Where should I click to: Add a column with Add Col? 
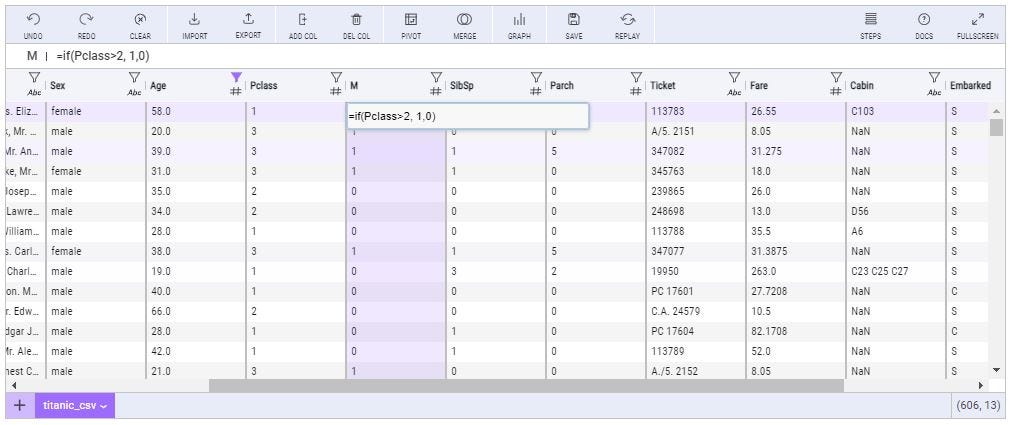point(303,26)
